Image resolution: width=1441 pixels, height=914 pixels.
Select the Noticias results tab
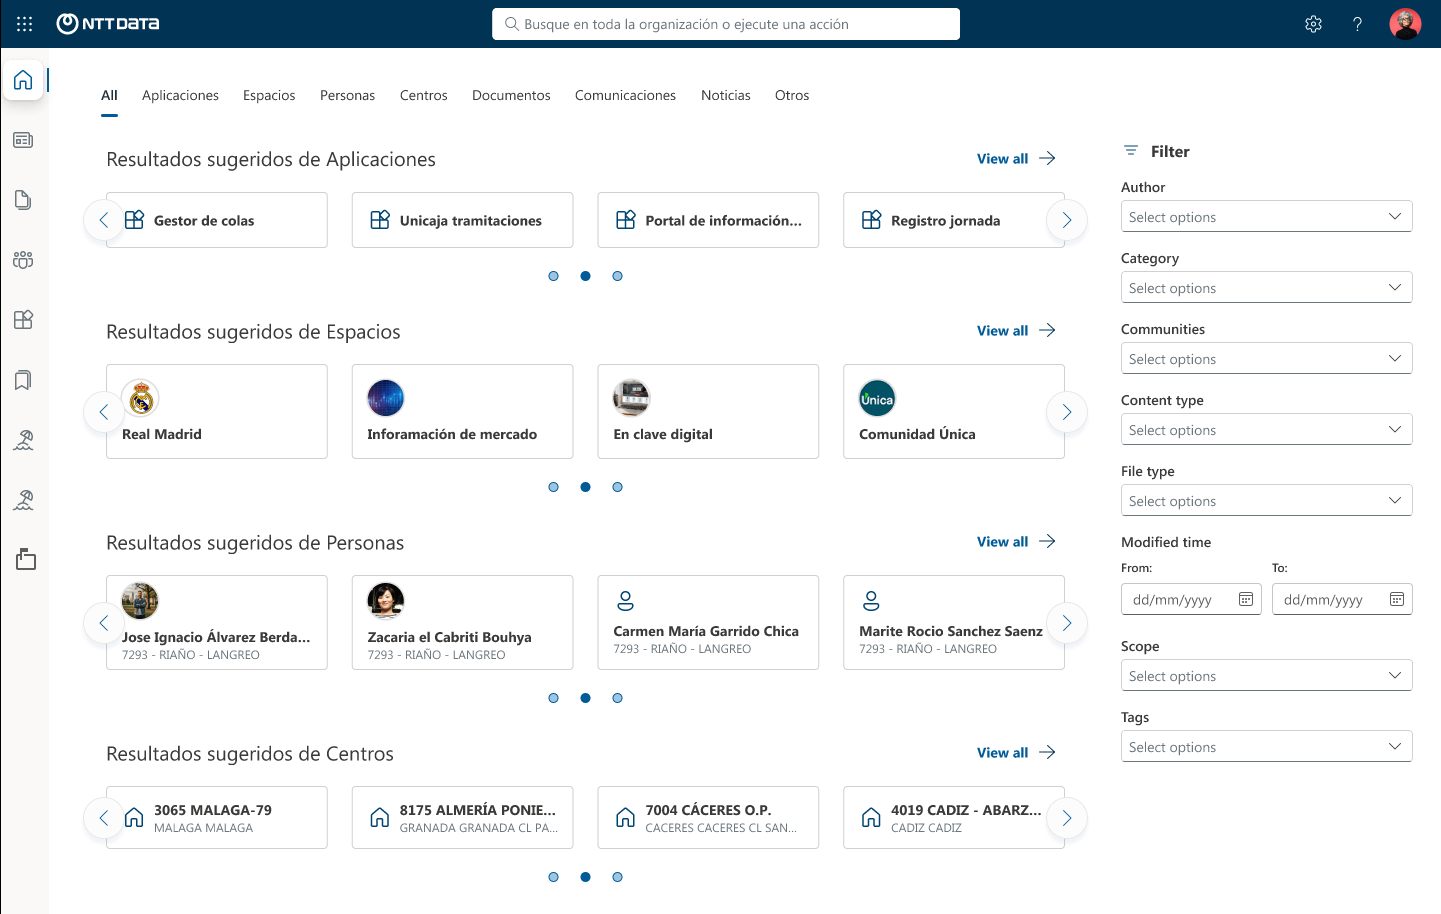pos(725,95)
